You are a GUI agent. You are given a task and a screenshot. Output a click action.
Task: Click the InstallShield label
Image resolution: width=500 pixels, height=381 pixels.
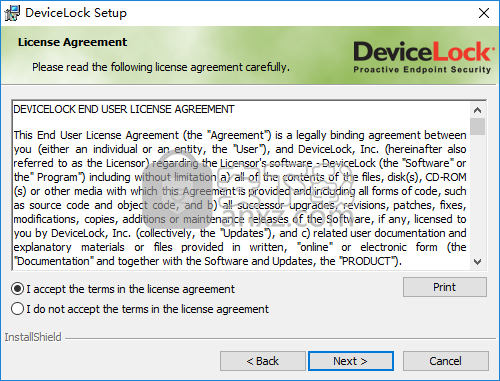tap(33, 337)
